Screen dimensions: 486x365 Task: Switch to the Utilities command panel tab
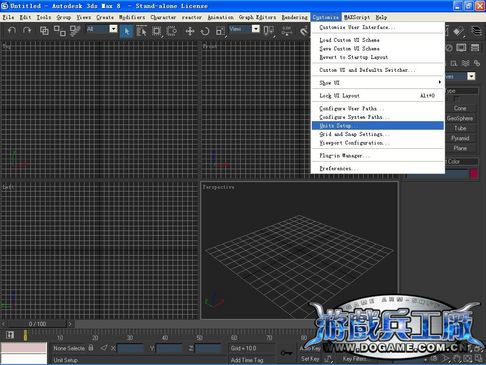pos(475,47)
